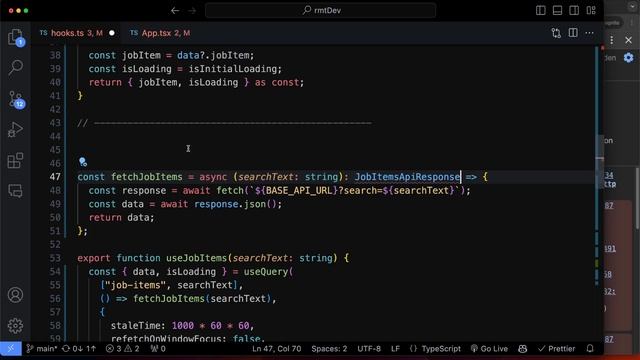This screenshot has height=360, width=640.
Task: Click useJobItems on line 53
Action: pyautogui.click(x=196, y=258)
